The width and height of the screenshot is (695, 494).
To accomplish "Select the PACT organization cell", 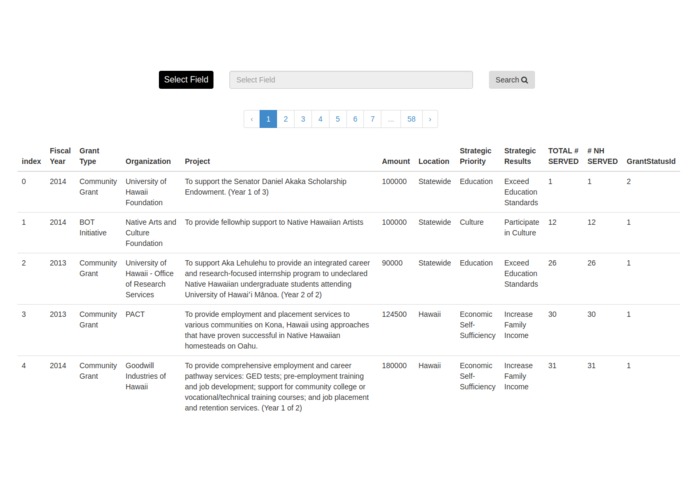I will point(135,314).
